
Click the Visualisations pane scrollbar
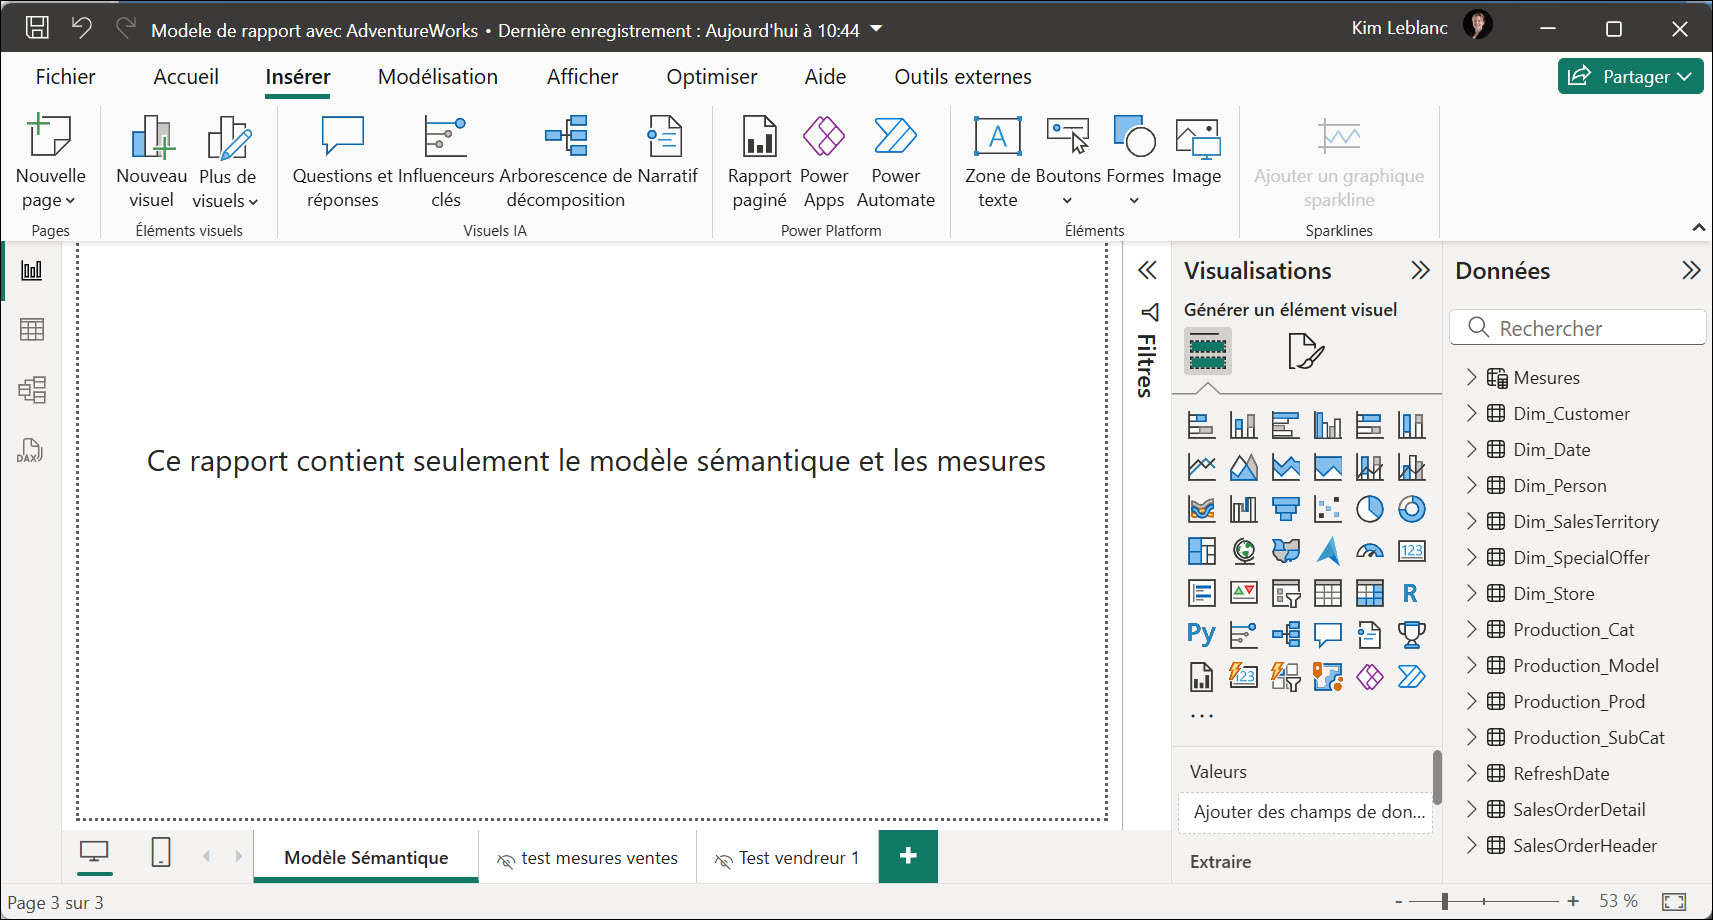pyautogui.click(x=1437, y=778)
